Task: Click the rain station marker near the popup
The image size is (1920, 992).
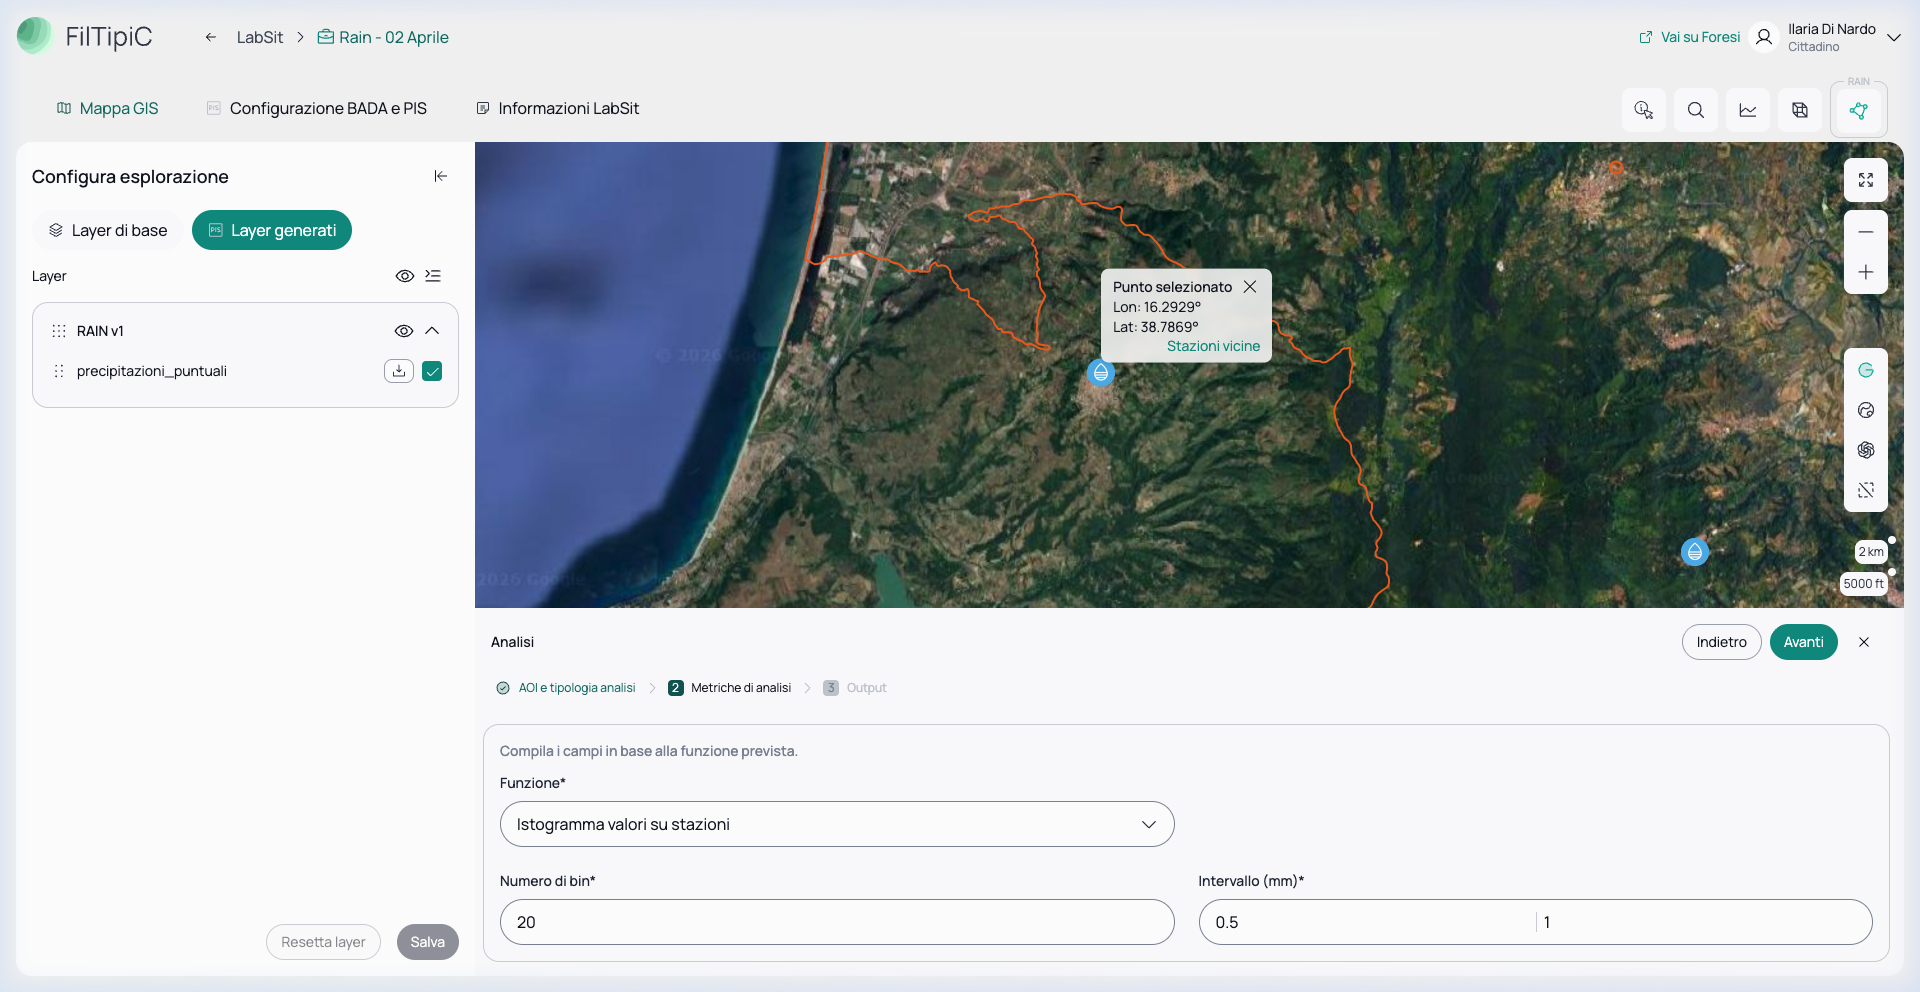Action: (1101, 373)
